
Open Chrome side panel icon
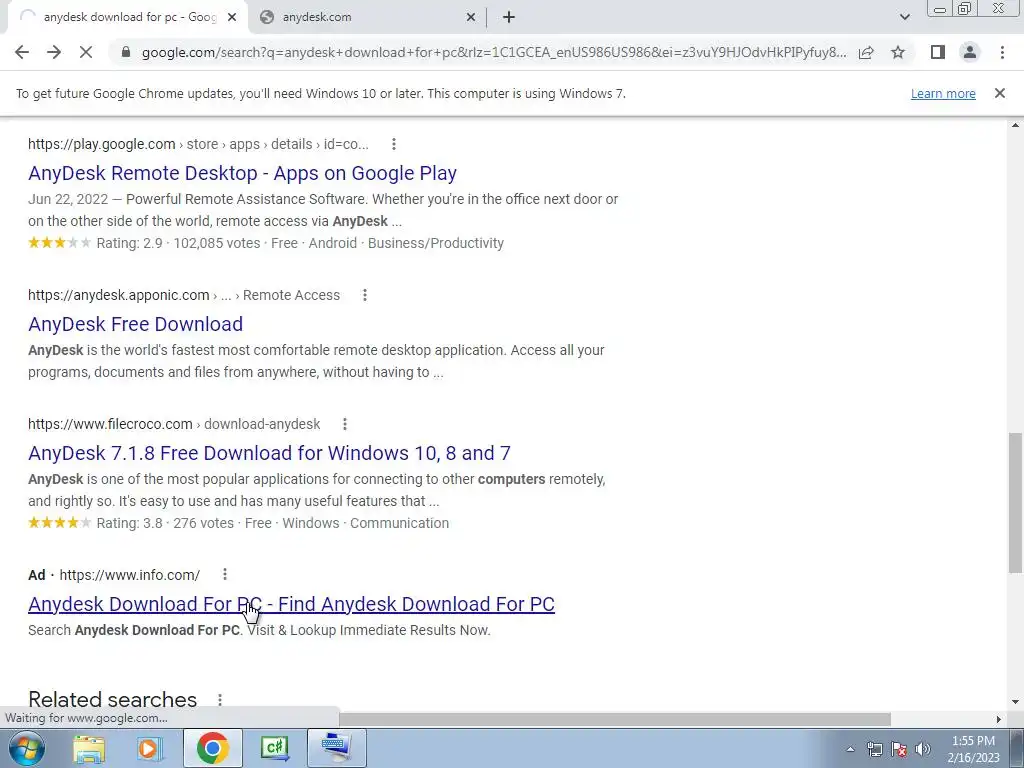click(x=938, y=52)
